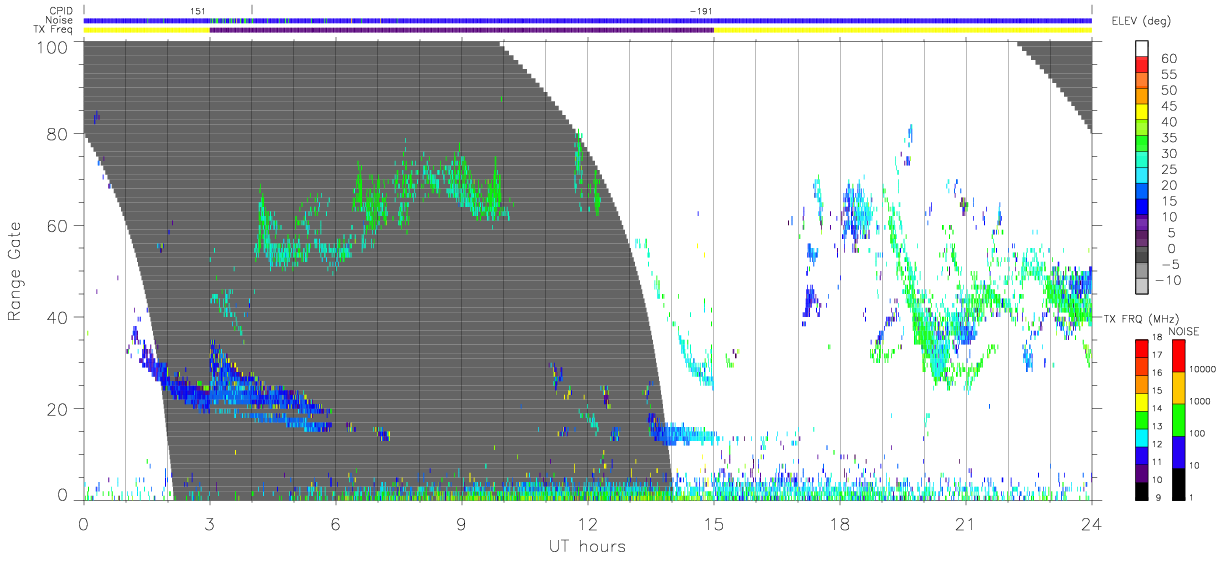1228x567 pixels.
Task: Click the CPID value '-191'
Action: click(700, 11)
